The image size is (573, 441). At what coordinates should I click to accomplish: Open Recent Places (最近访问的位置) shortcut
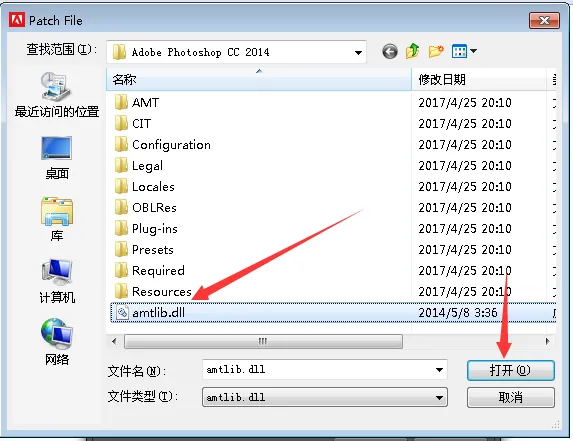pyautogui.click(x=57, y=95)
